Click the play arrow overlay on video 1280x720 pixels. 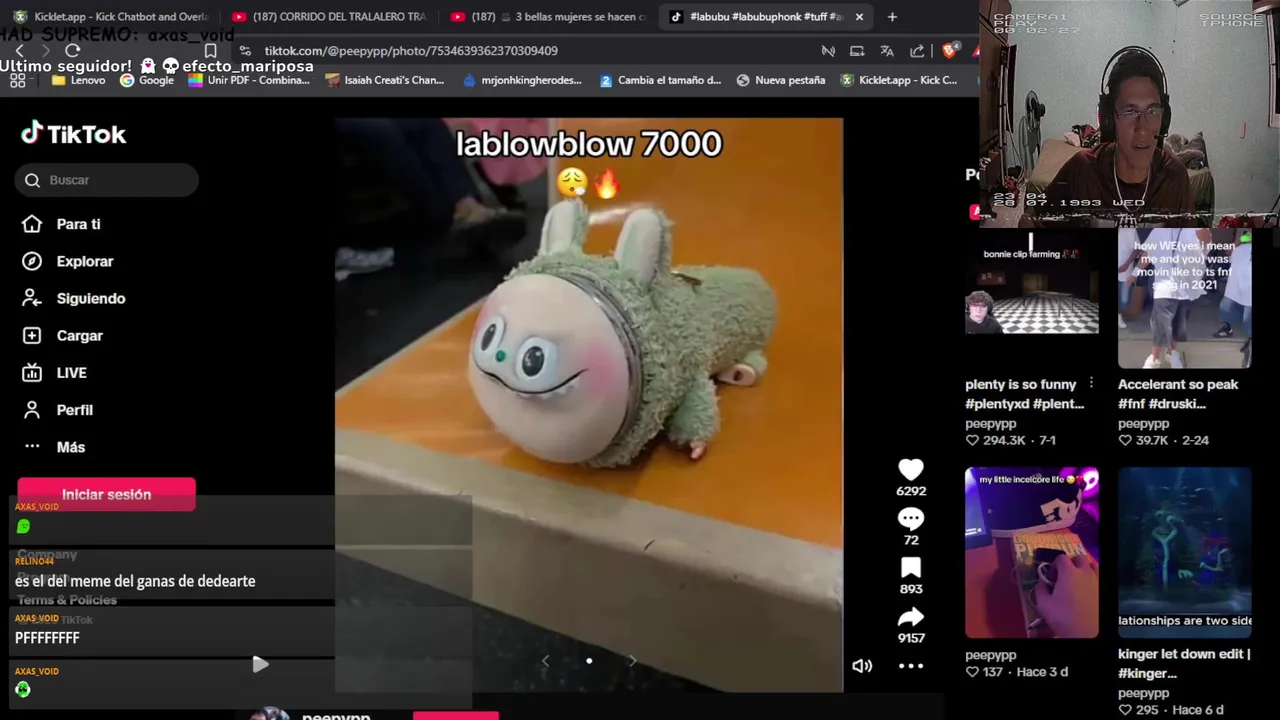point(260,664)
